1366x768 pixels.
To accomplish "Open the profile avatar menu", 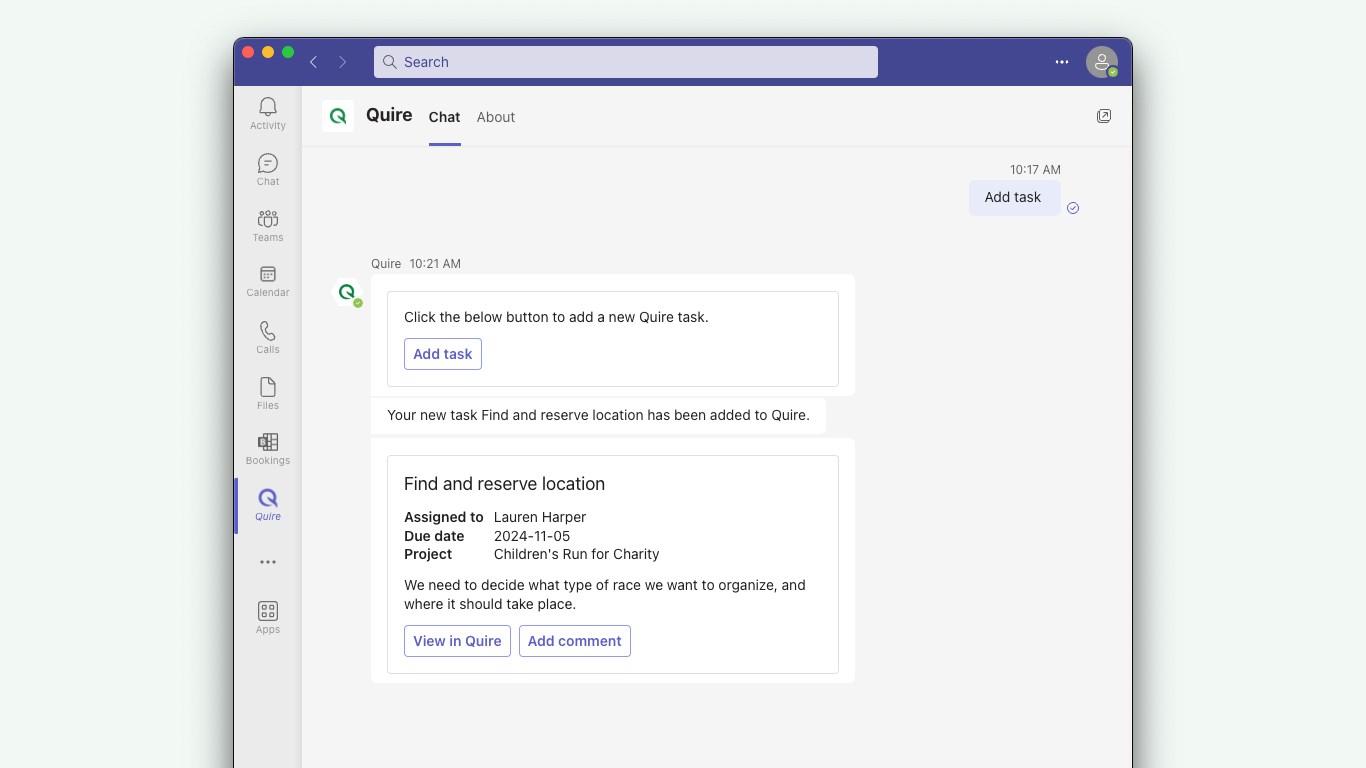I will pos(1101,62).
